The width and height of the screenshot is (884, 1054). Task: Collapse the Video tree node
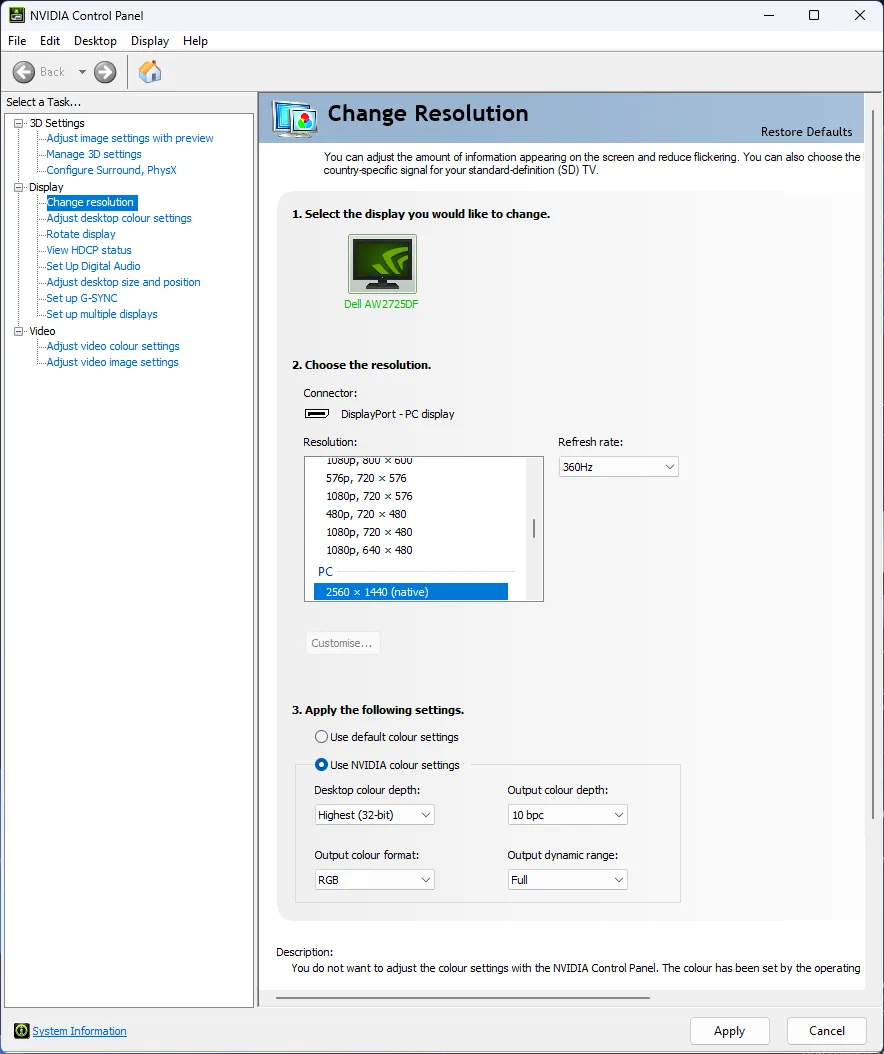pyautogui.click(x=18, y=331)
